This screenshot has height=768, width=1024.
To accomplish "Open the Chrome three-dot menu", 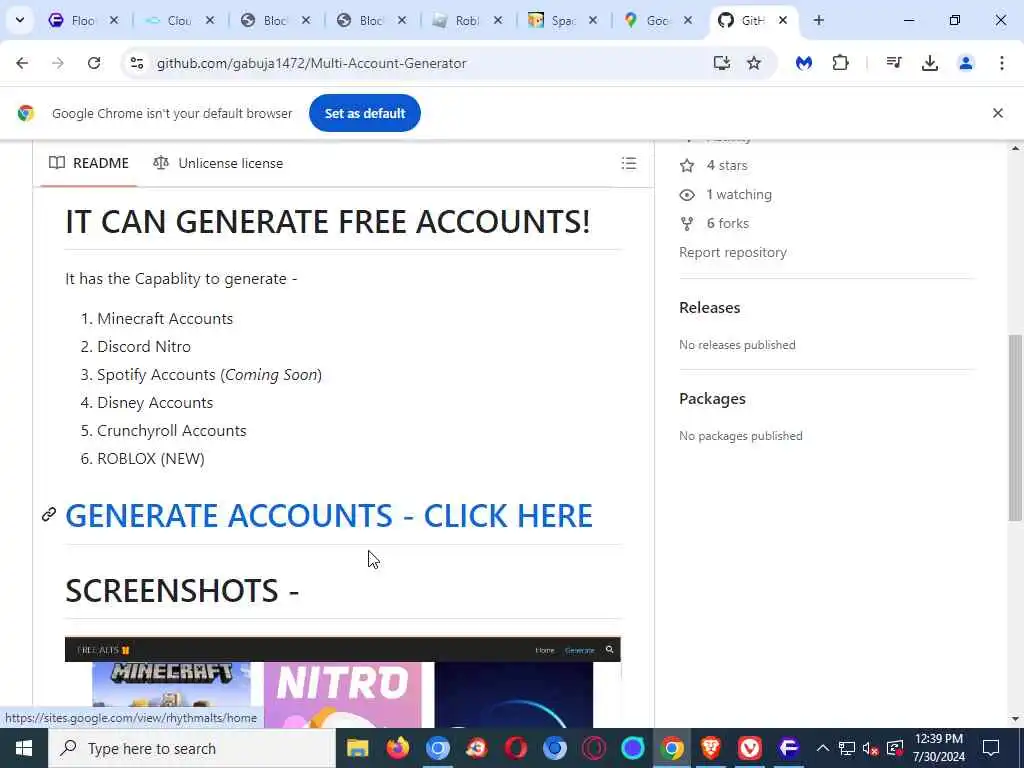I will [x=1001, y=63].
